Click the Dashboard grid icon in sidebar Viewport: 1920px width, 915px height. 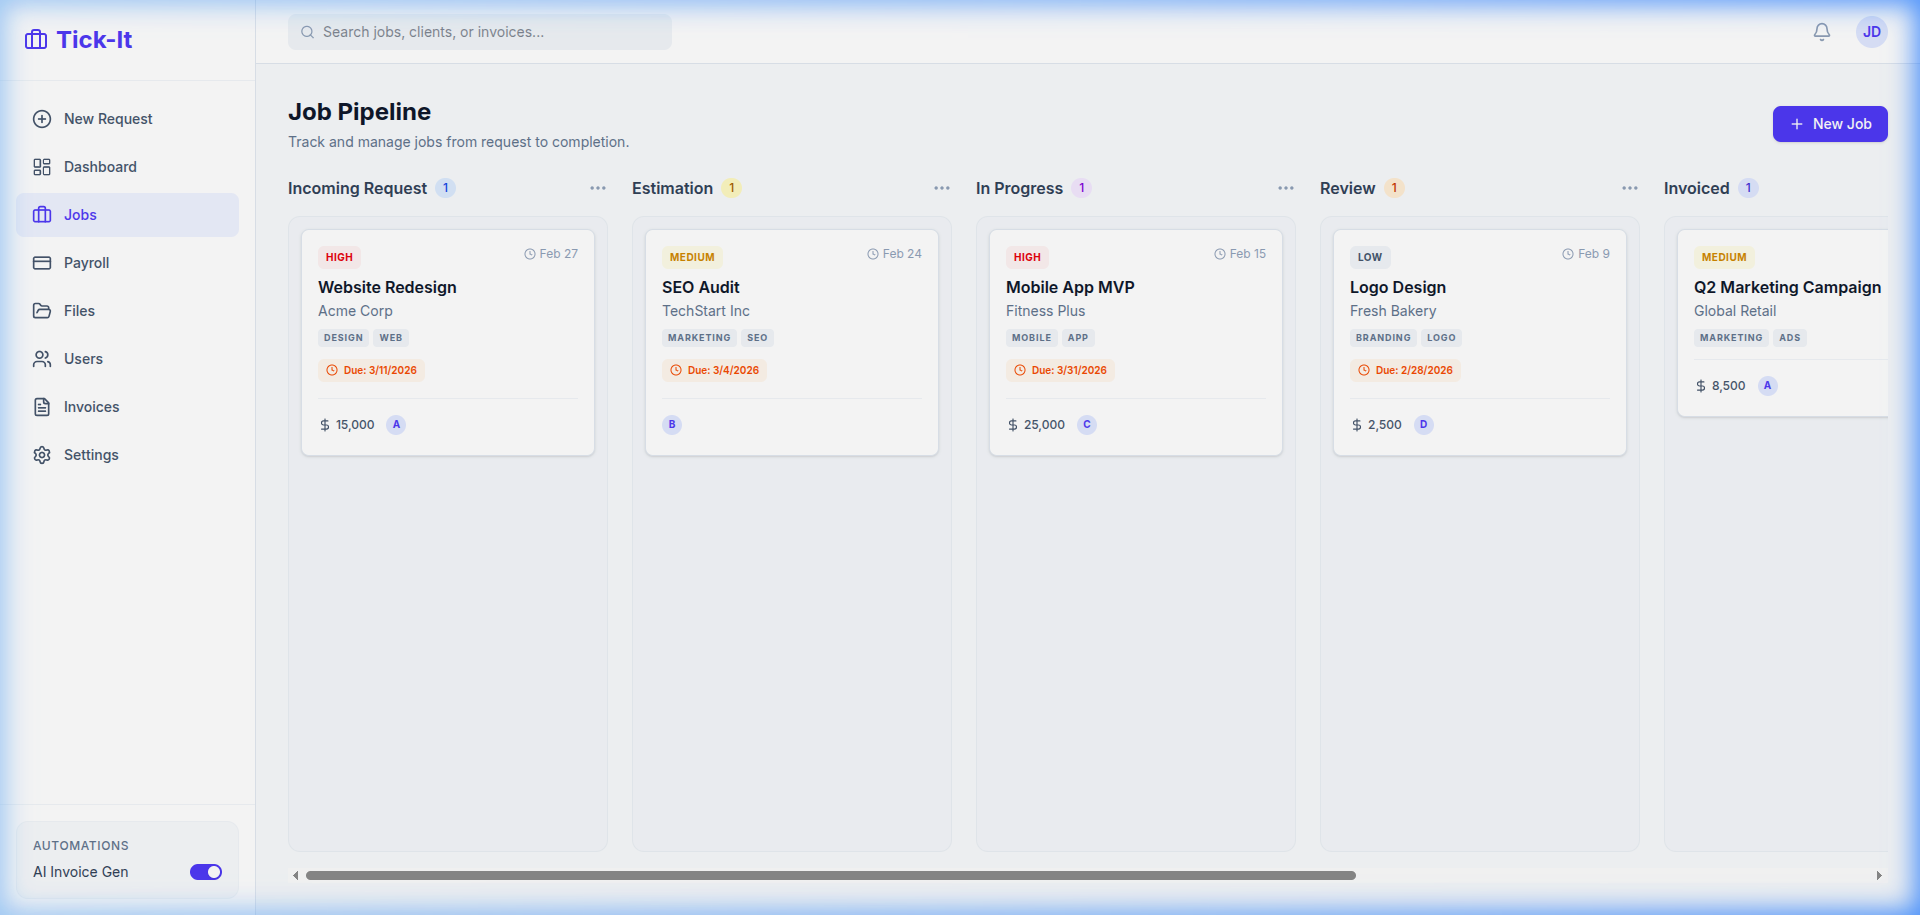point(42,167)
